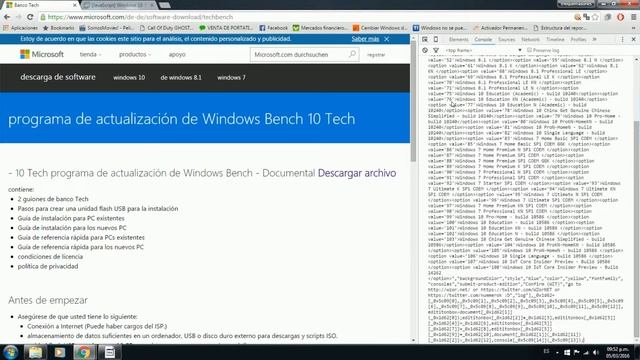Switch to the Sources tab
This screenshot has height=360, width=640.
tap(507, 39)
